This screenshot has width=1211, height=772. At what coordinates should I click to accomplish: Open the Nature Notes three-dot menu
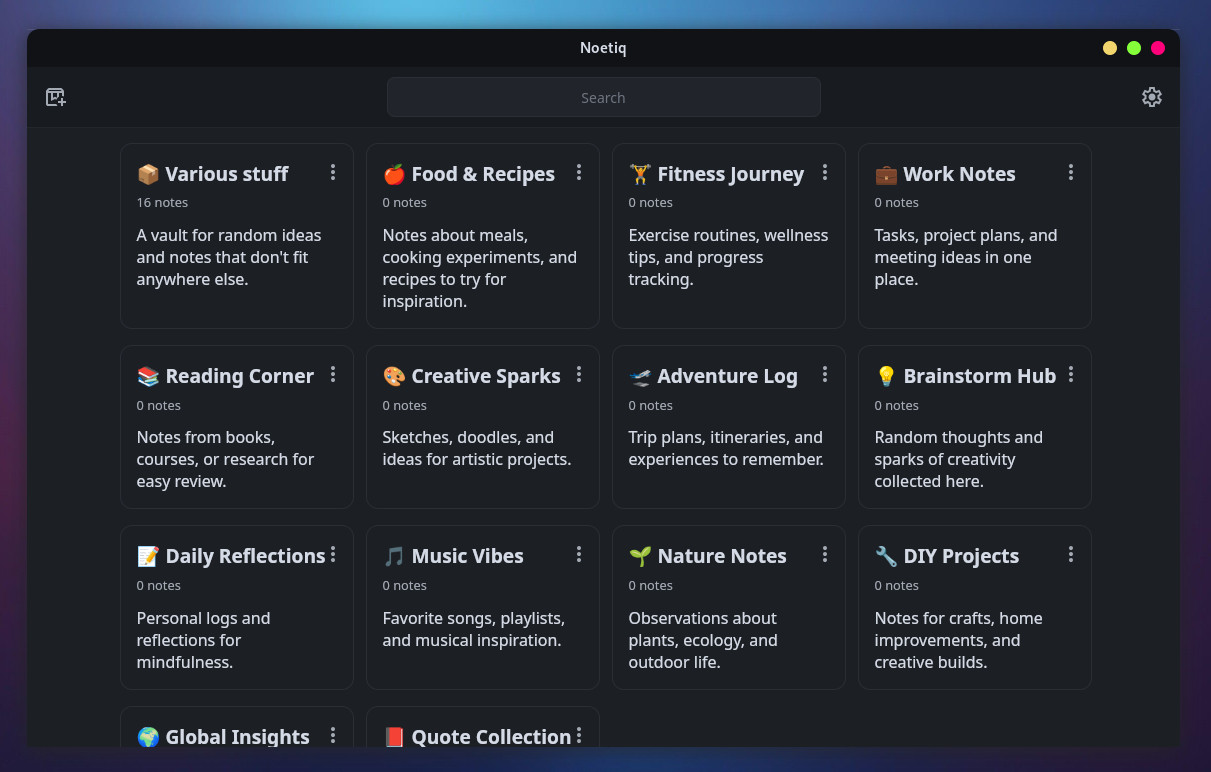pyautogui.click(x=825, y=555)
